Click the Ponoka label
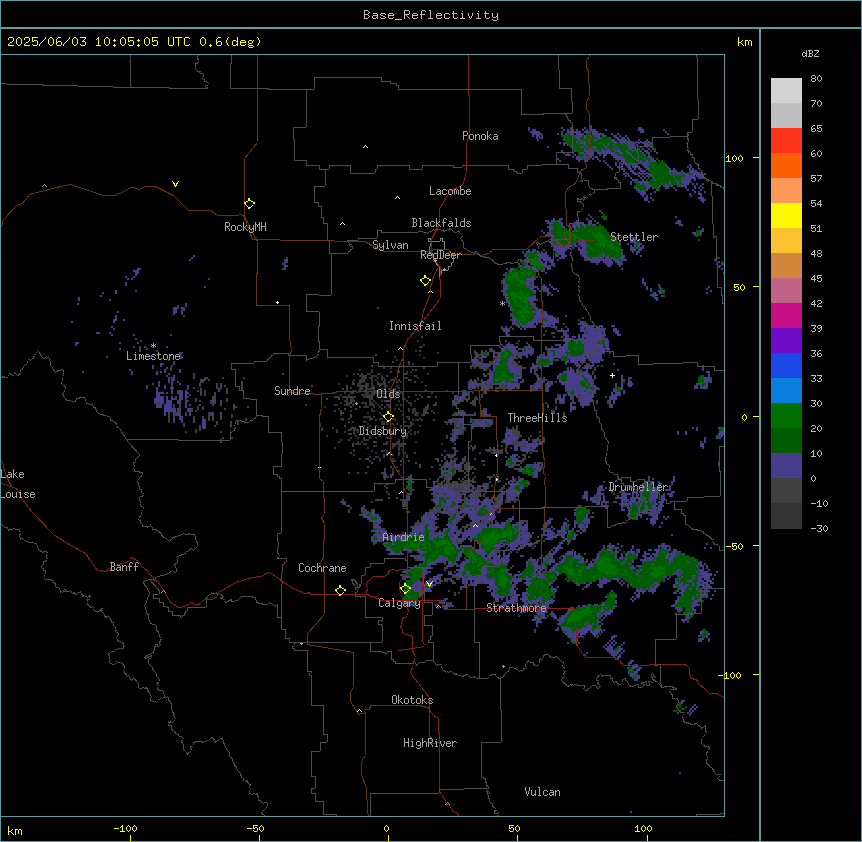This screenshot has width=862, height=842. [480, 136]
